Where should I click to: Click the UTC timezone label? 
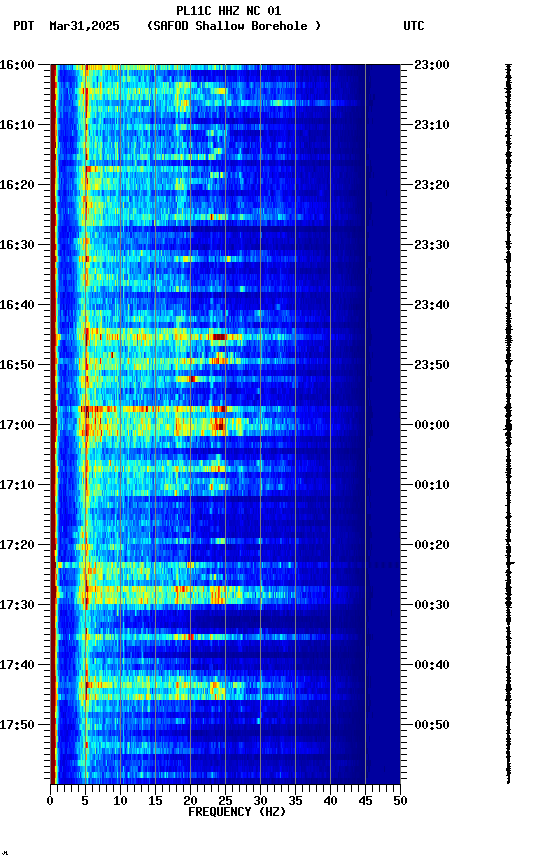(414, 26)
